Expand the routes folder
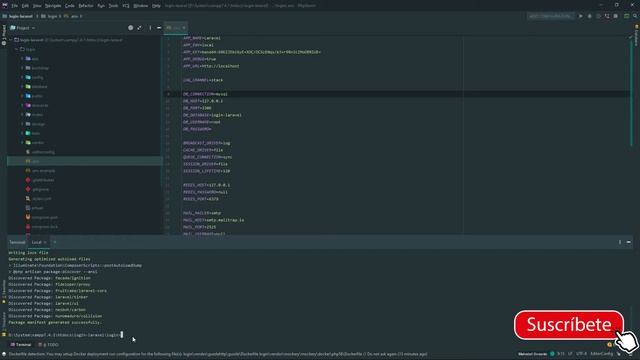The width and height of the screenshot is (640, 360). point(22,115)
